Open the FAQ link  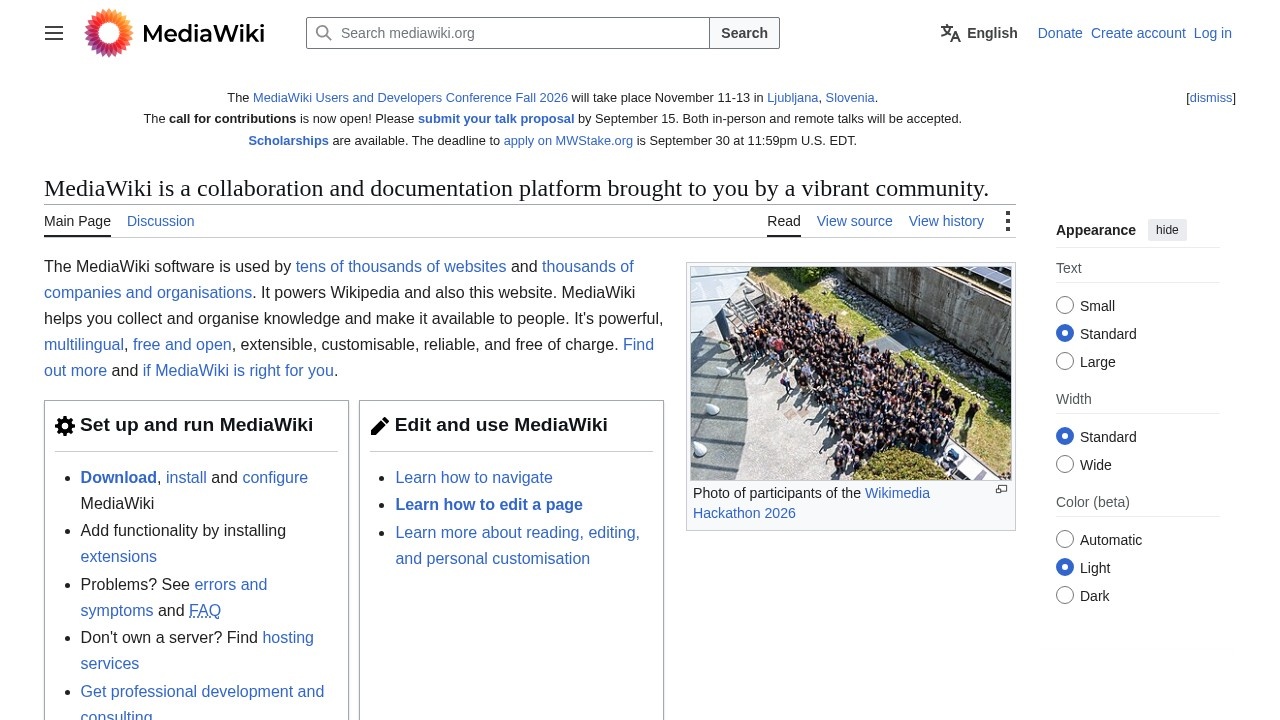[205, 611]
